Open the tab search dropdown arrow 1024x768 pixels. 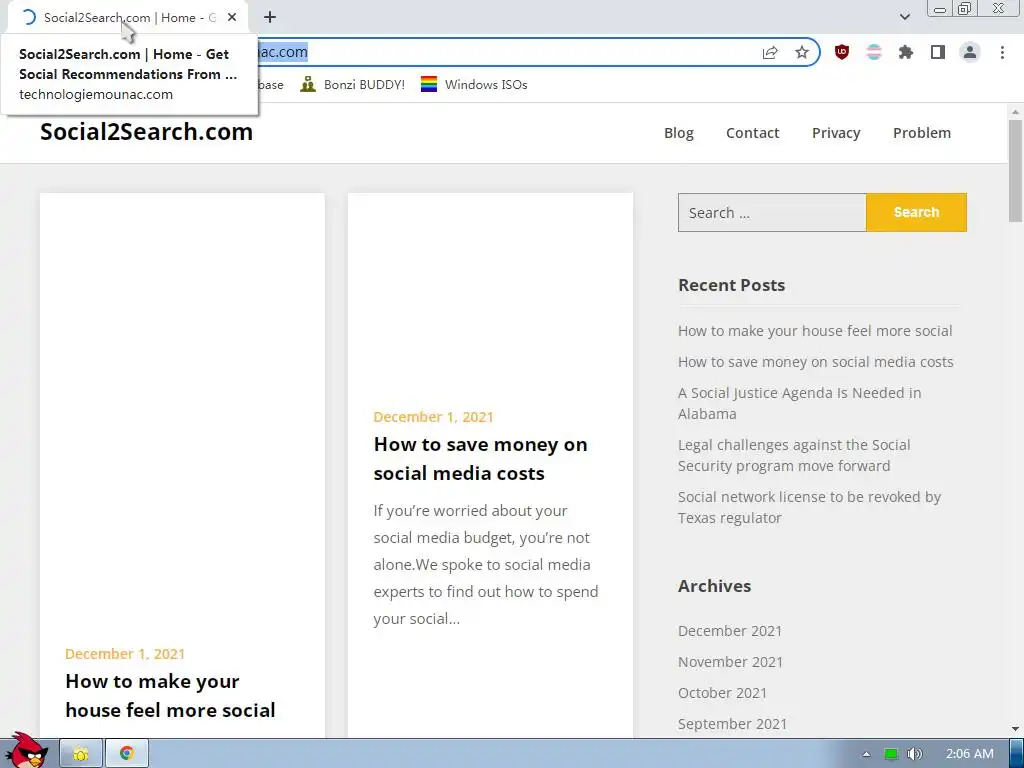pos(904,17)
